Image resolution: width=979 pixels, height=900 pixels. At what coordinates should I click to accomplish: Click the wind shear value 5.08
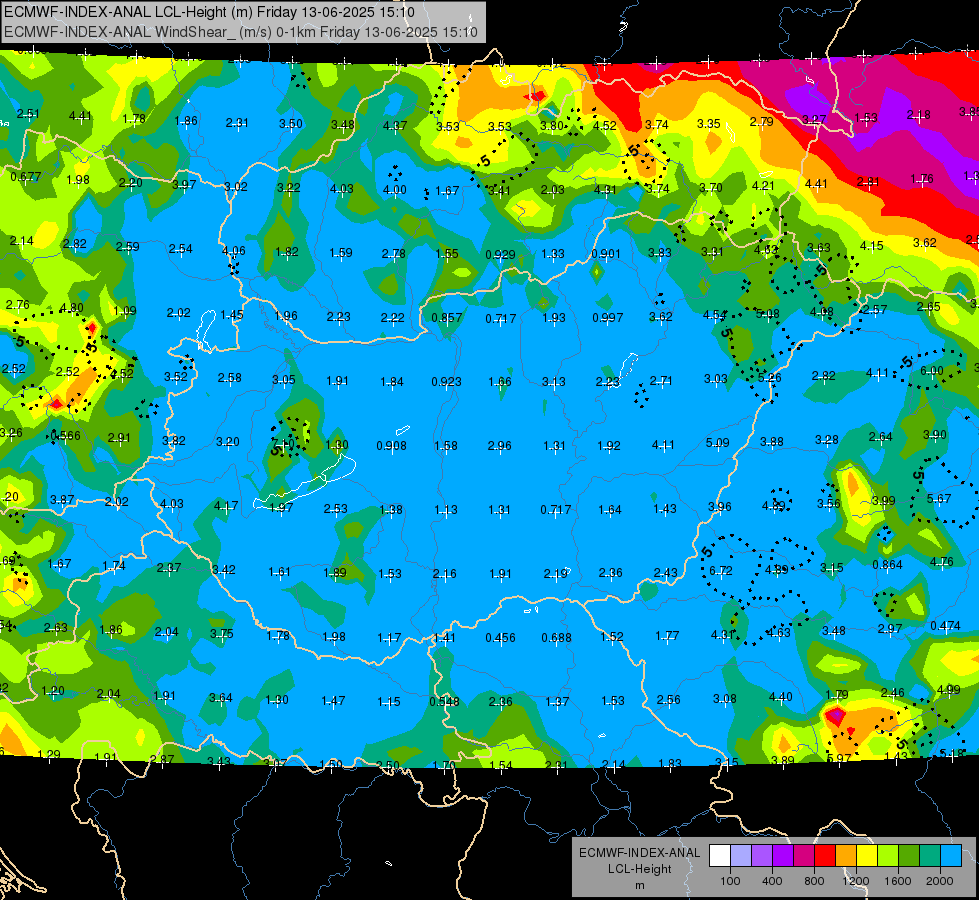[x=767, y=313]
